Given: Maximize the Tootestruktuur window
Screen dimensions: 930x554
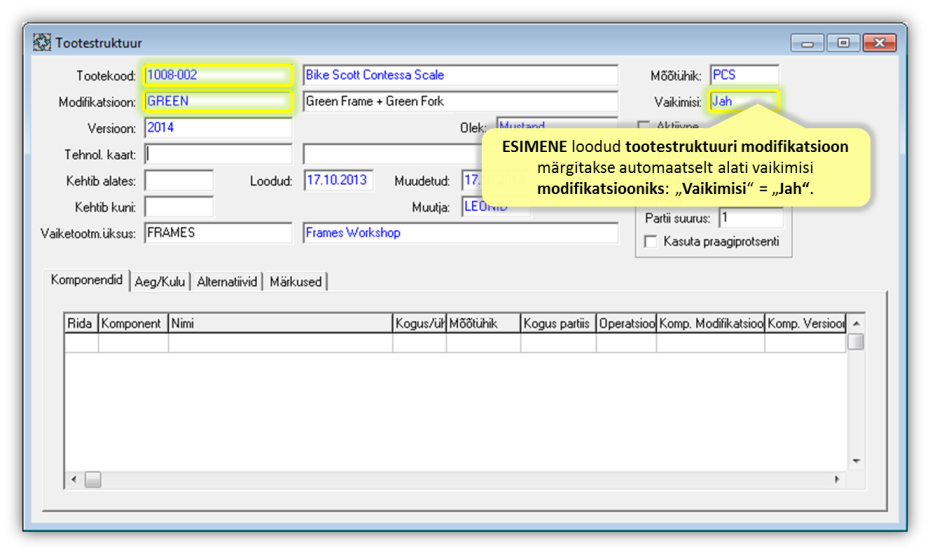Looking at the screenshot, I should tap(843, 43).
